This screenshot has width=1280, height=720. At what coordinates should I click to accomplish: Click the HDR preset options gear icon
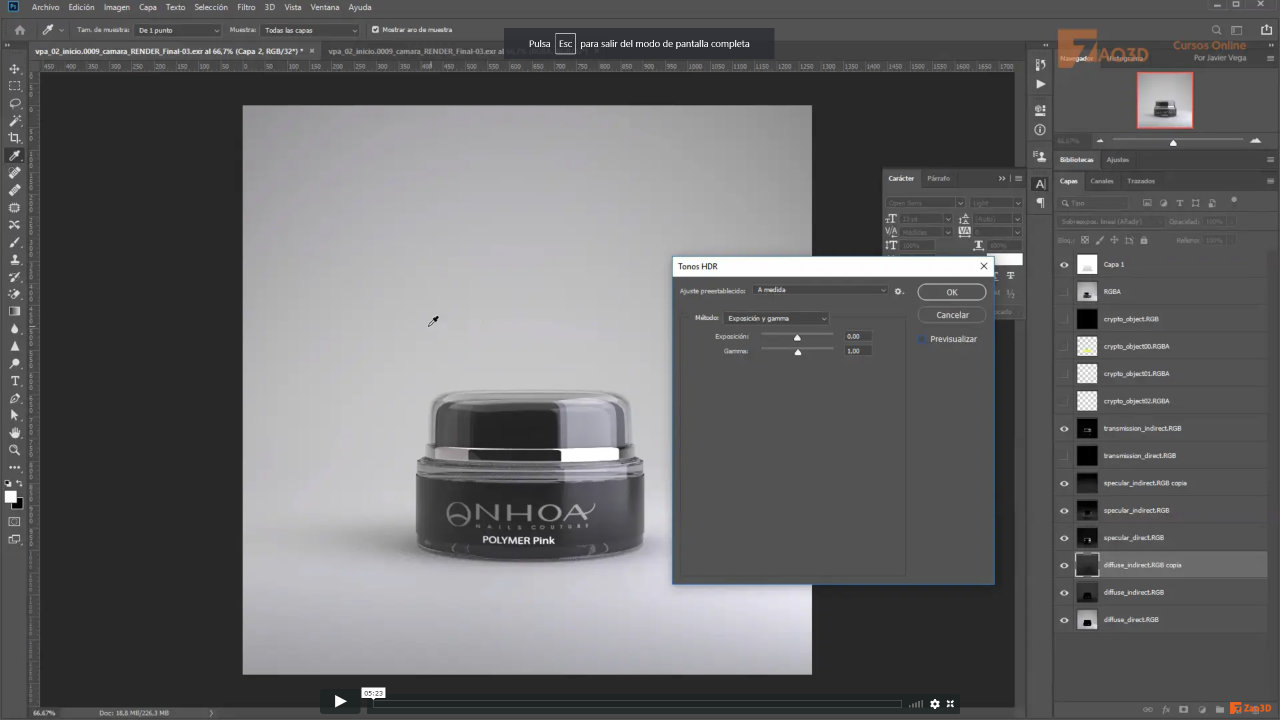point(899,291)
